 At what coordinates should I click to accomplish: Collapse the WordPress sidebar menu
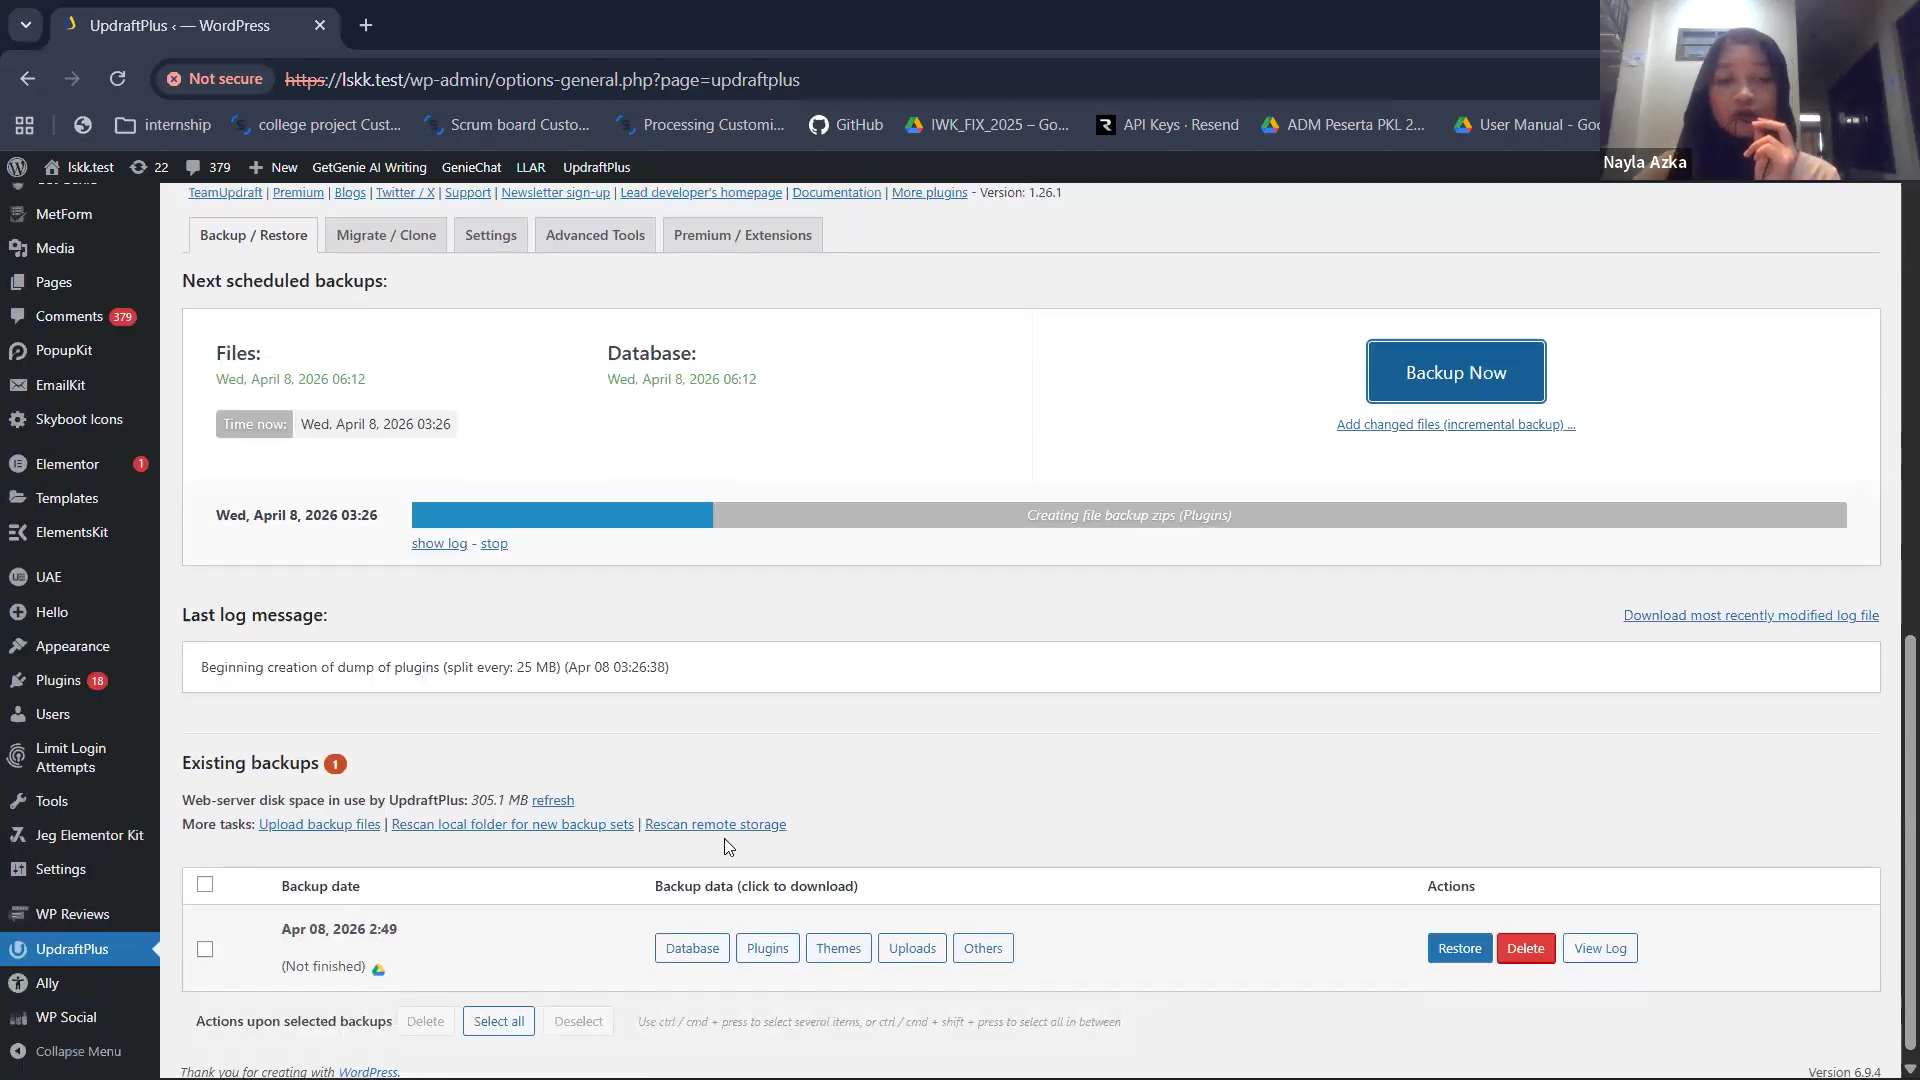[78, 1051]
